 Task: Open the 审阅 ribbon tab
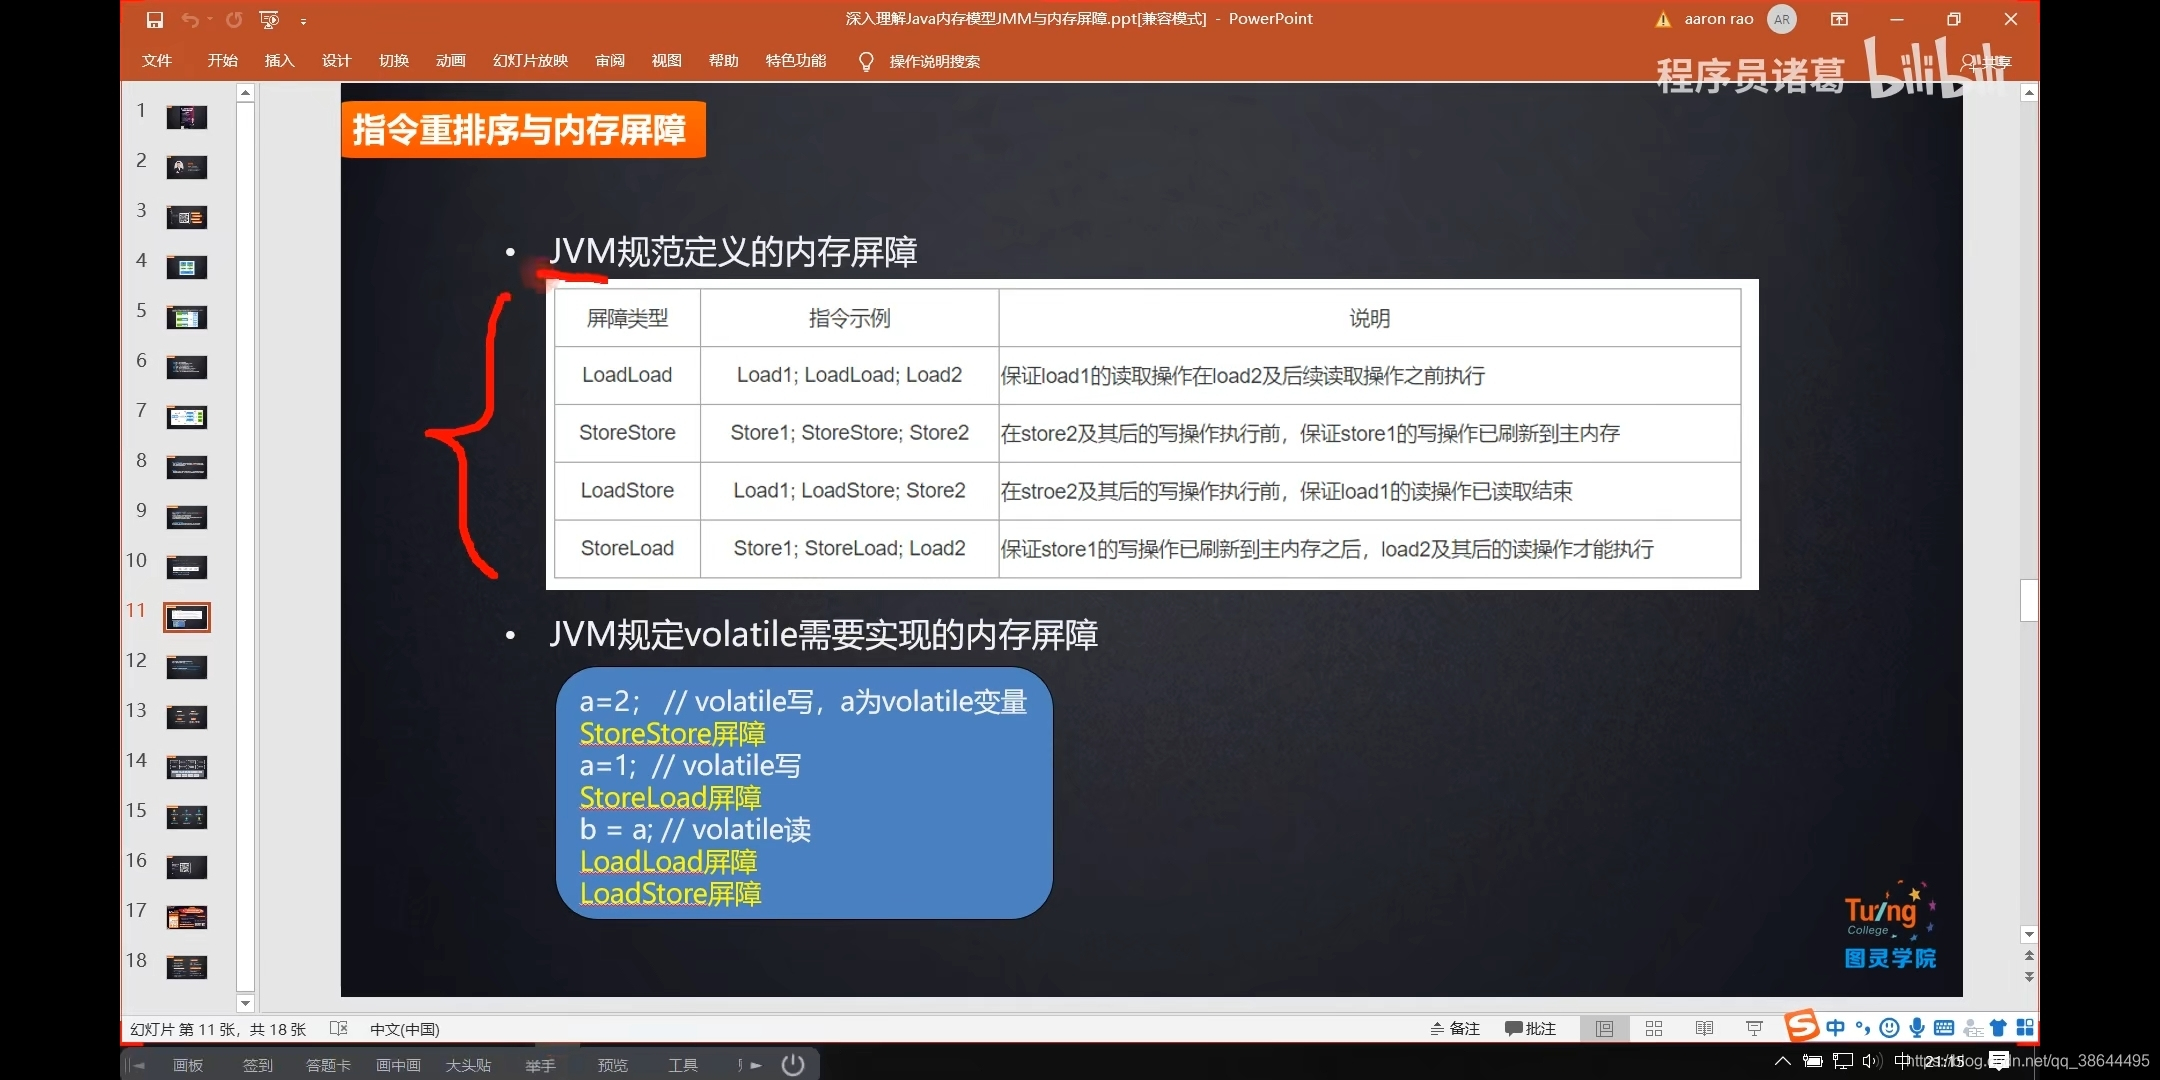tap(609, 61)
